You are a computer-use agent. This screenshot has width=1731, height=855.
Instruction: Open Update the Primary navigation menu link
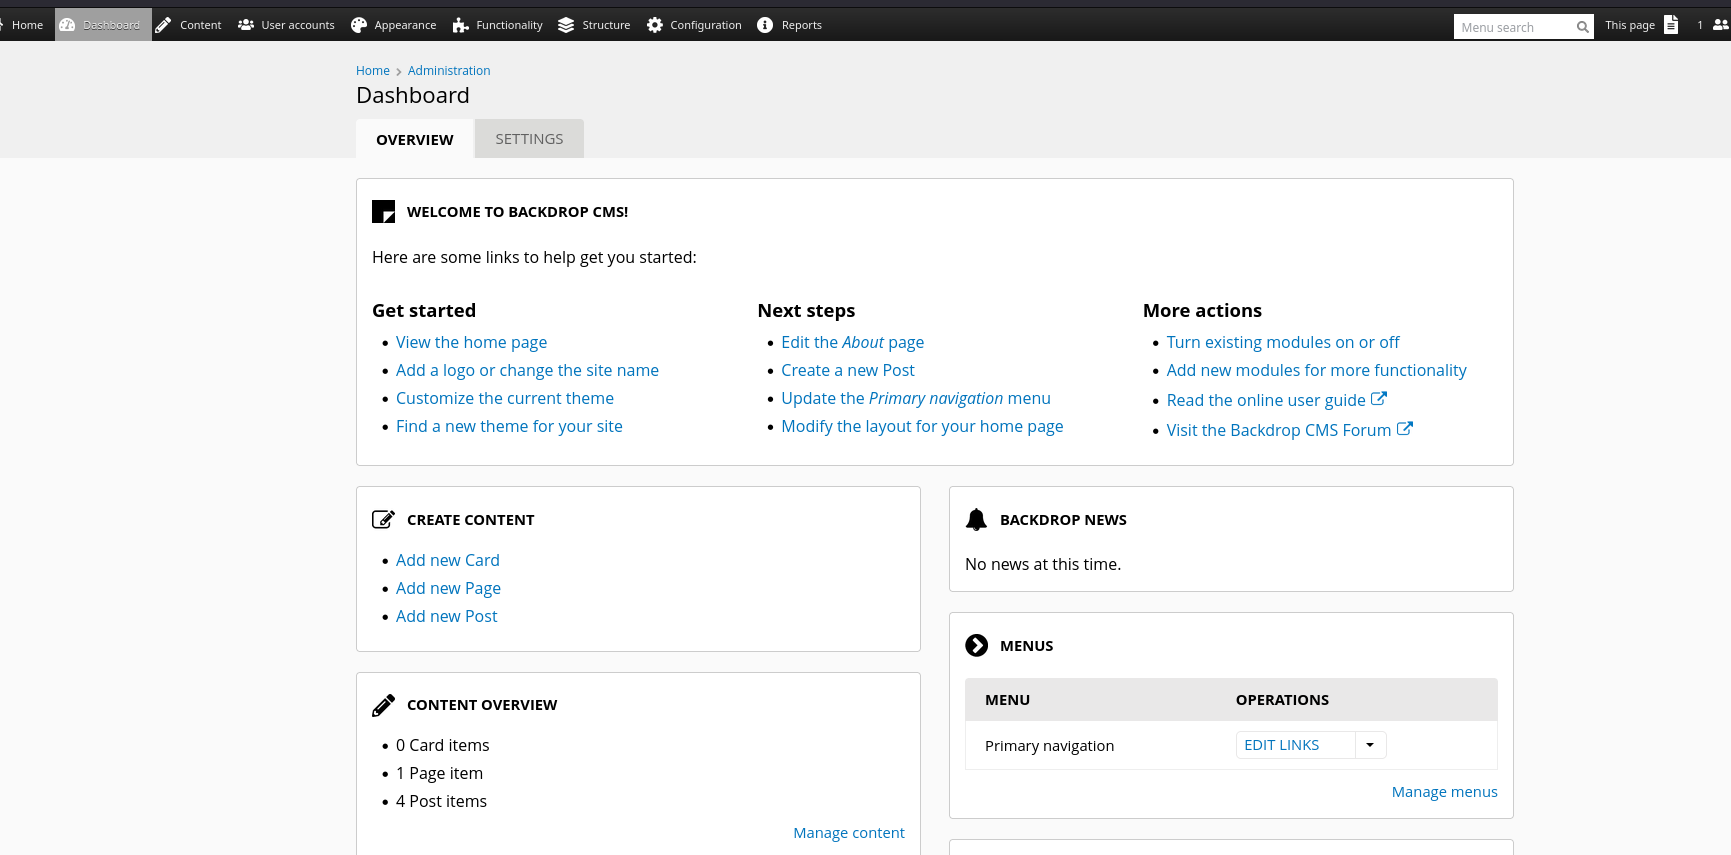[x=916, y=398]
